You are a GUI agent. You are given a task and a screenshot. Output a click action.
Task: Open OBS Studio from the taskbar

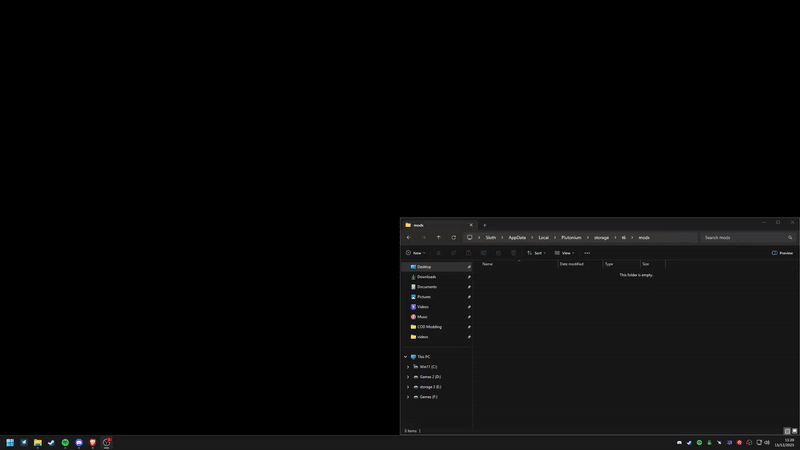(107, 443)
